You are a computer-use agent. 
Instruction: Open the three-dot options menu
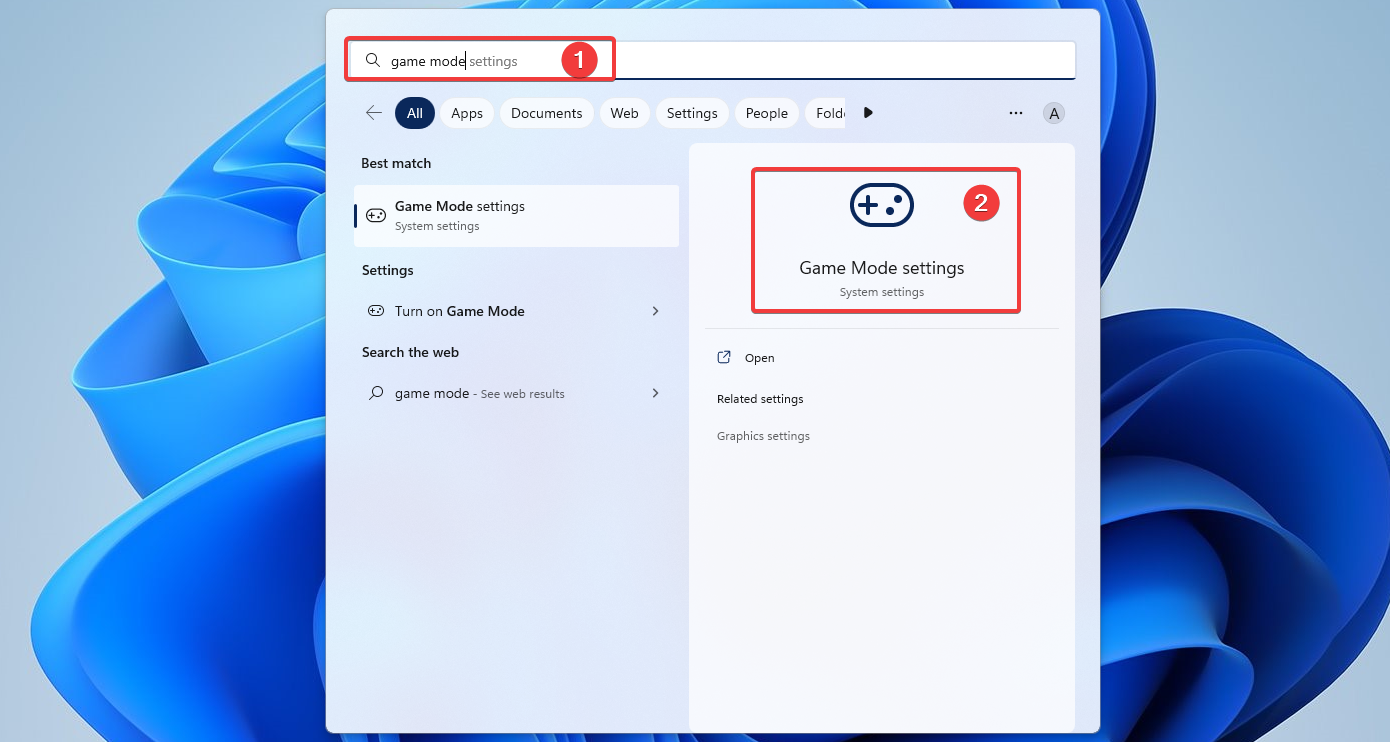(1016, 113)
